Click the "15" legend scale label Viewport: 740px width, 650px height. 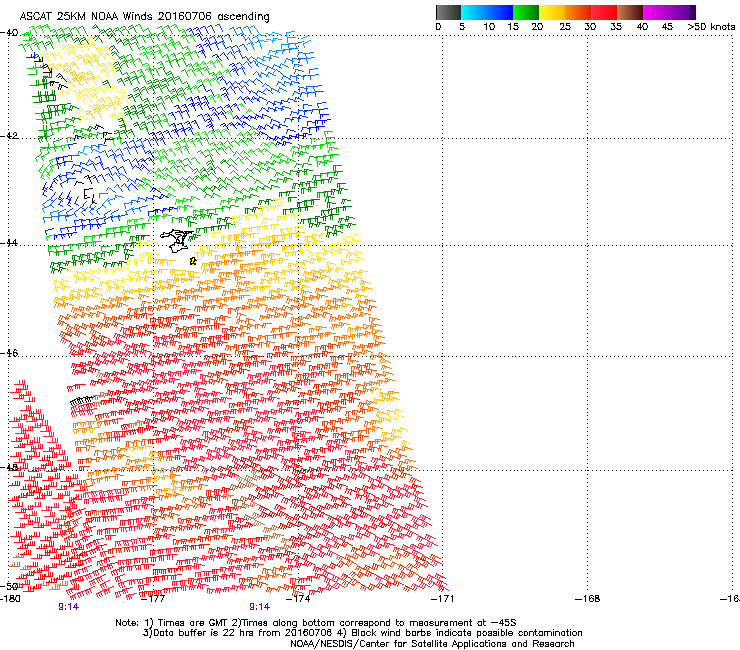tap(513, 27)
